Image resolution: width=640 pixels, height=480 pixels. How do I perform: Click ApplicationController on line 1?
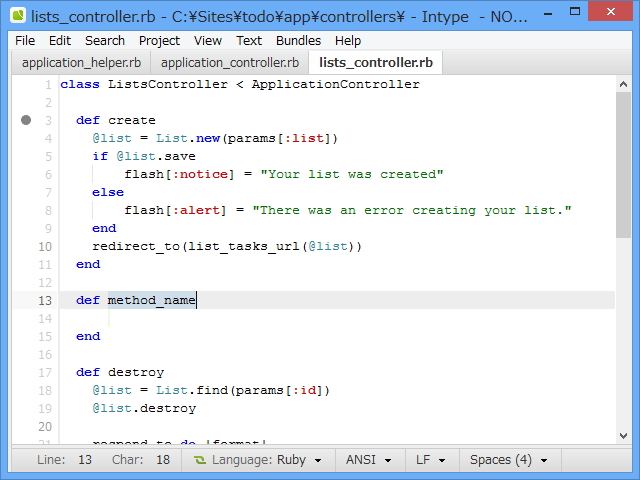(x=336, y=84)
